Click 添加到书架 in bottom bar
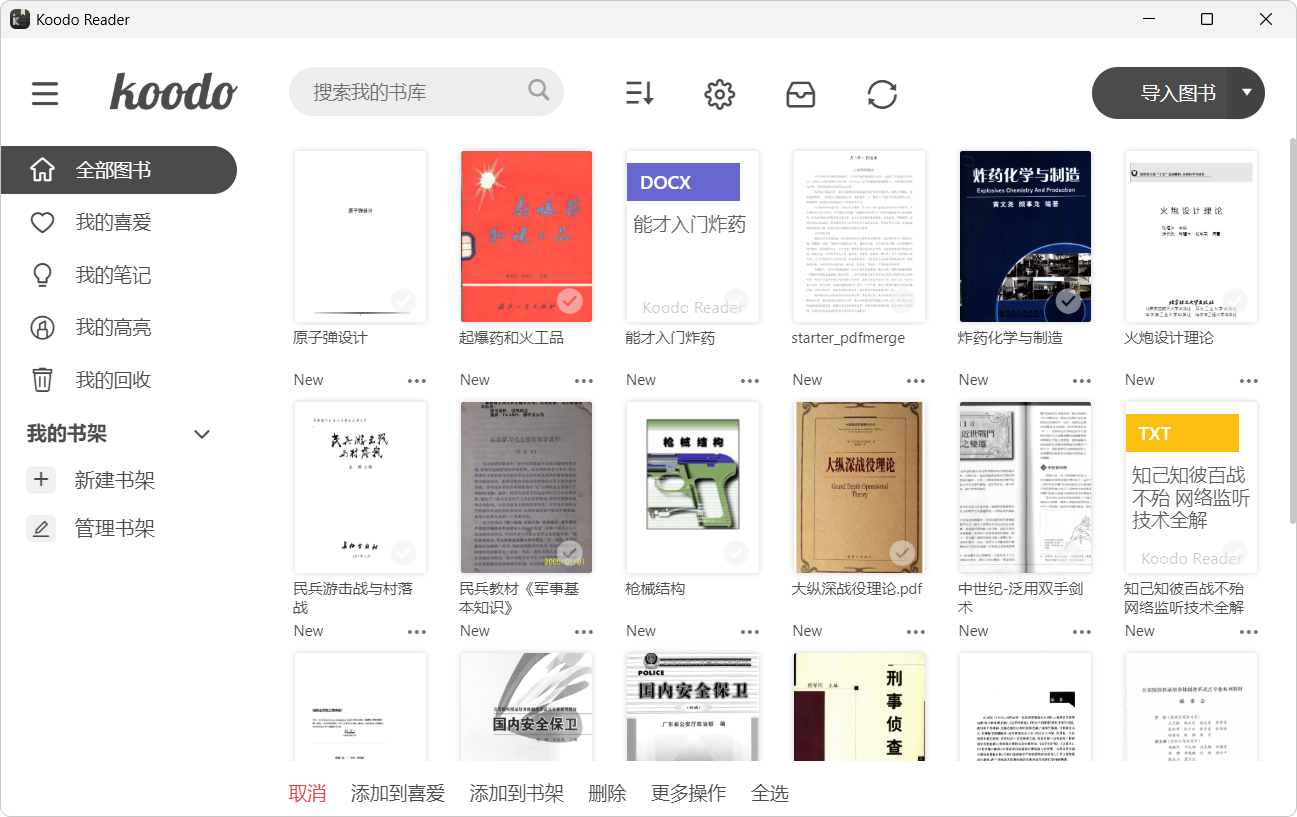 517,793
